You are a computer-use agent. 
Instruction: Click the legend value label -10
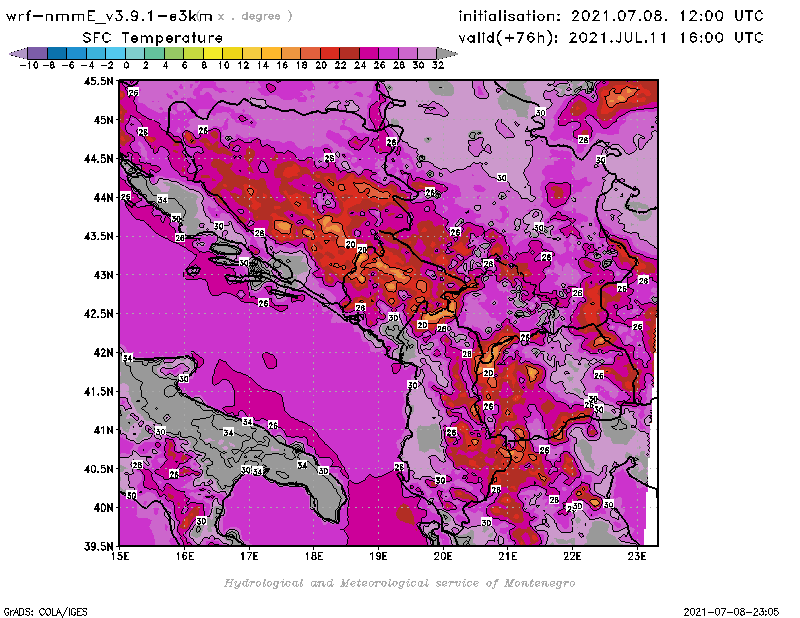click(29, 65)
